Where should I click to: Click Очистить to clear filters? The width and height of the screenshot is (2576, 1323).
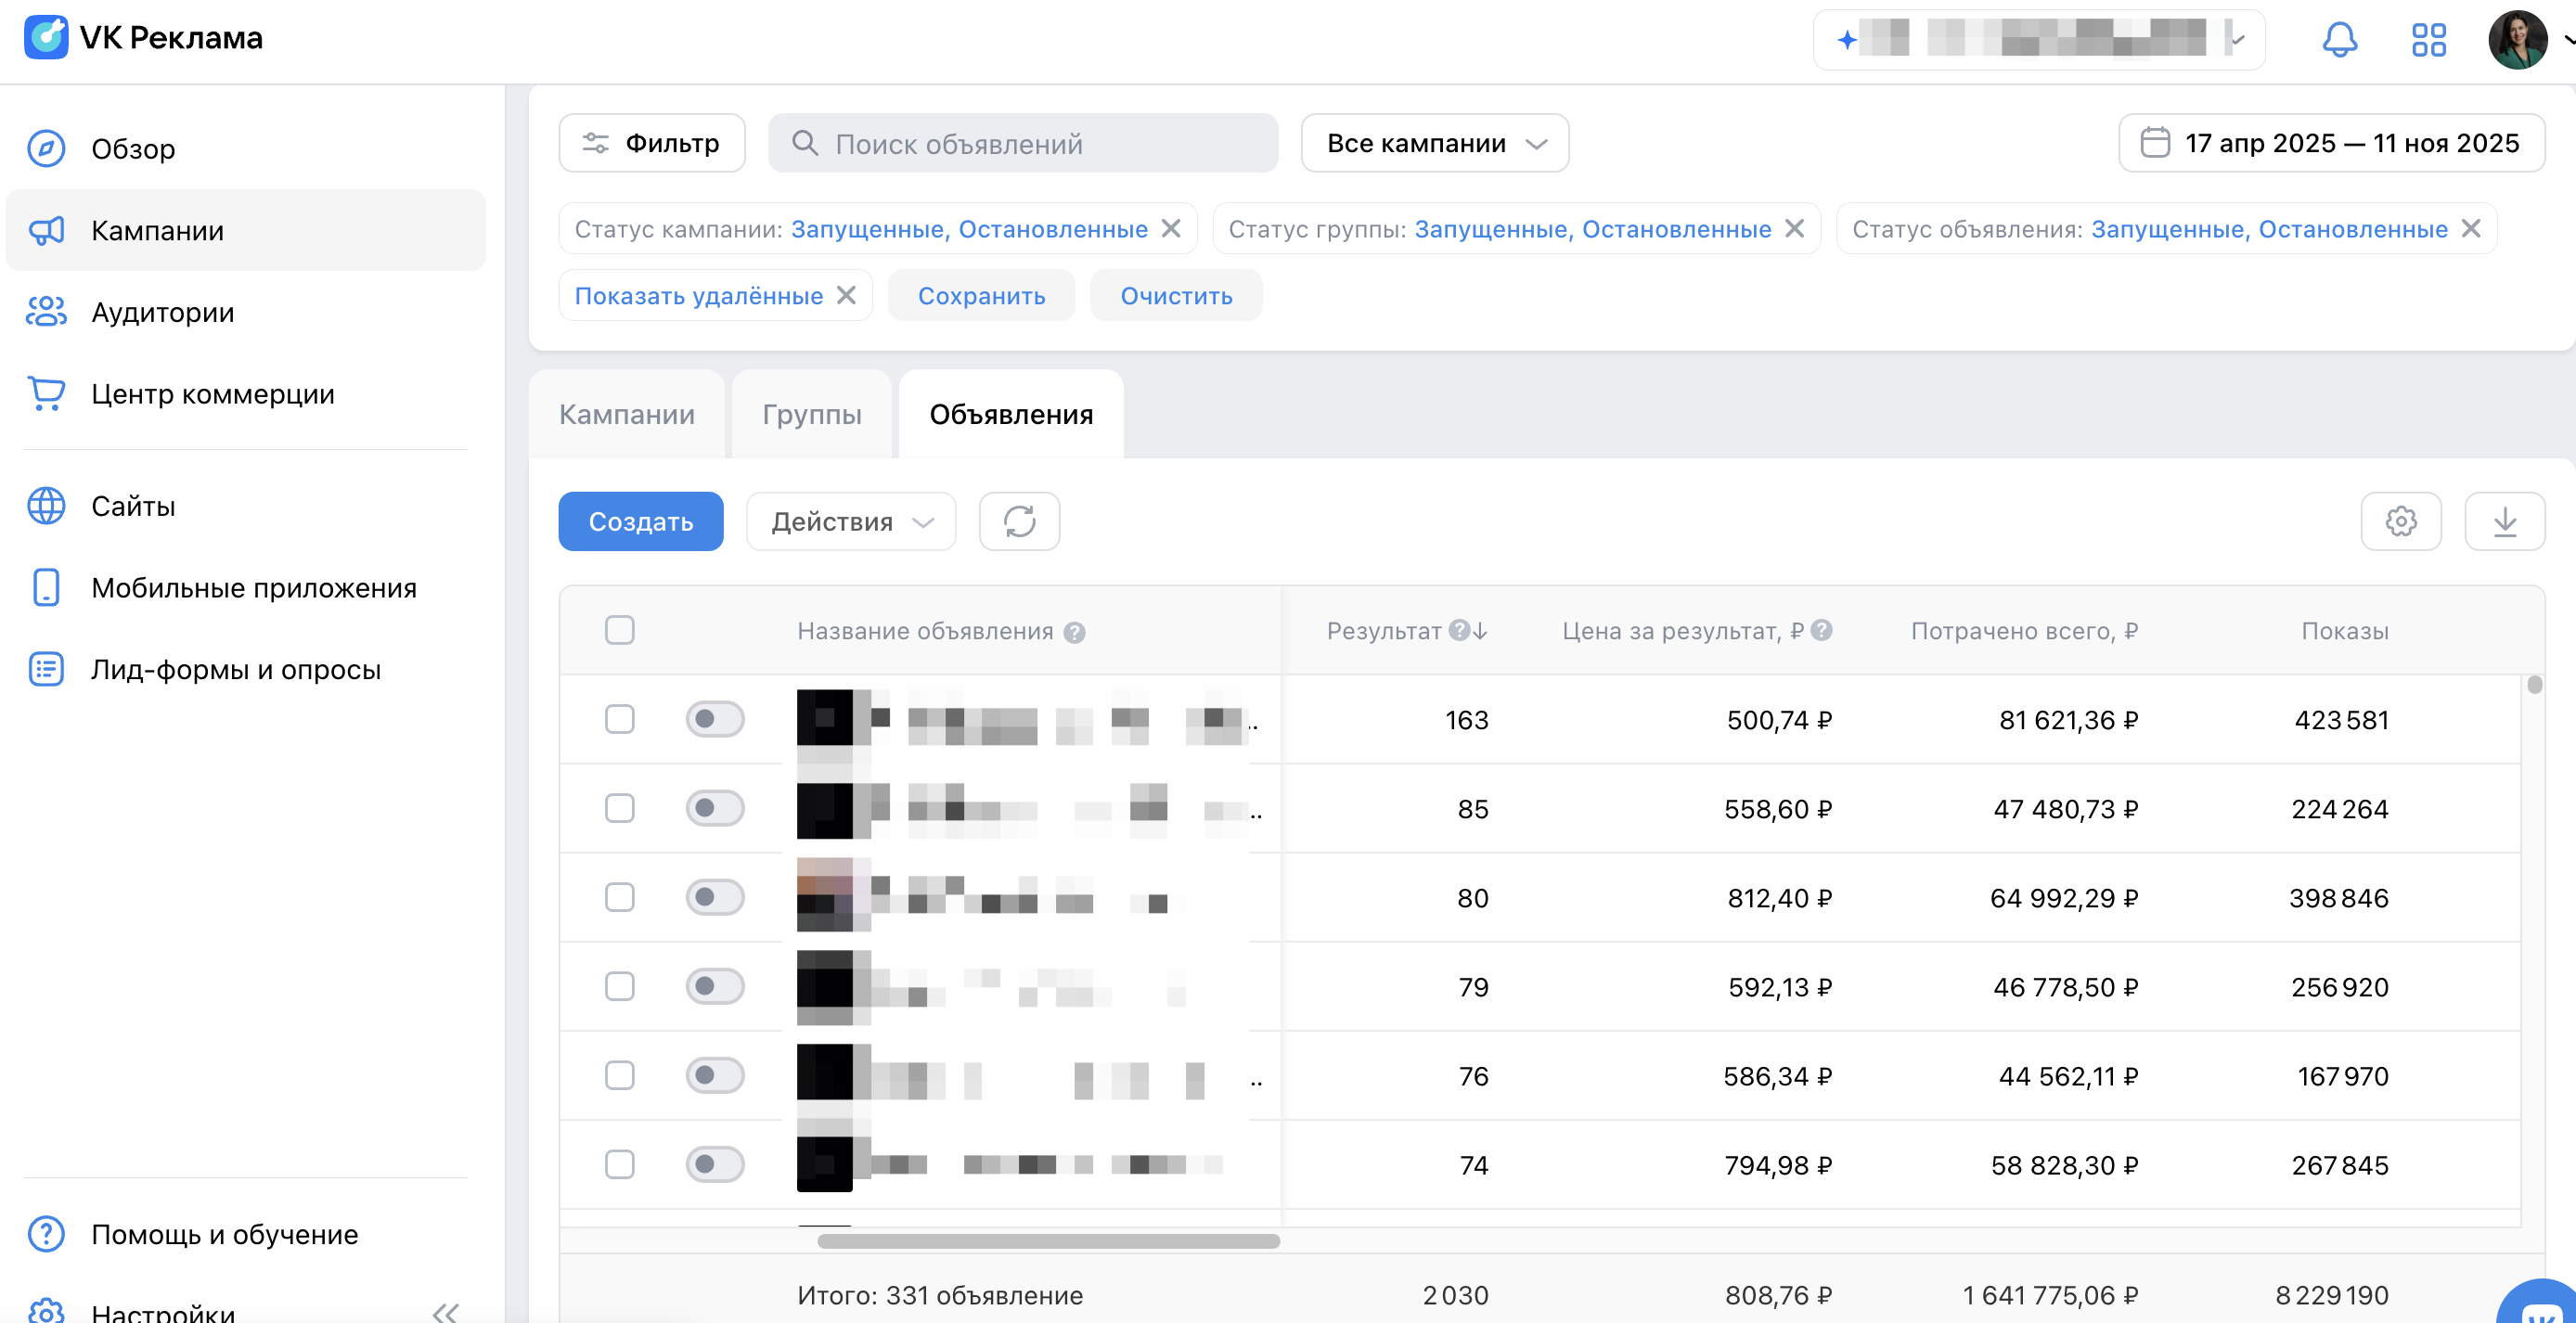[x=1176, y=295]
